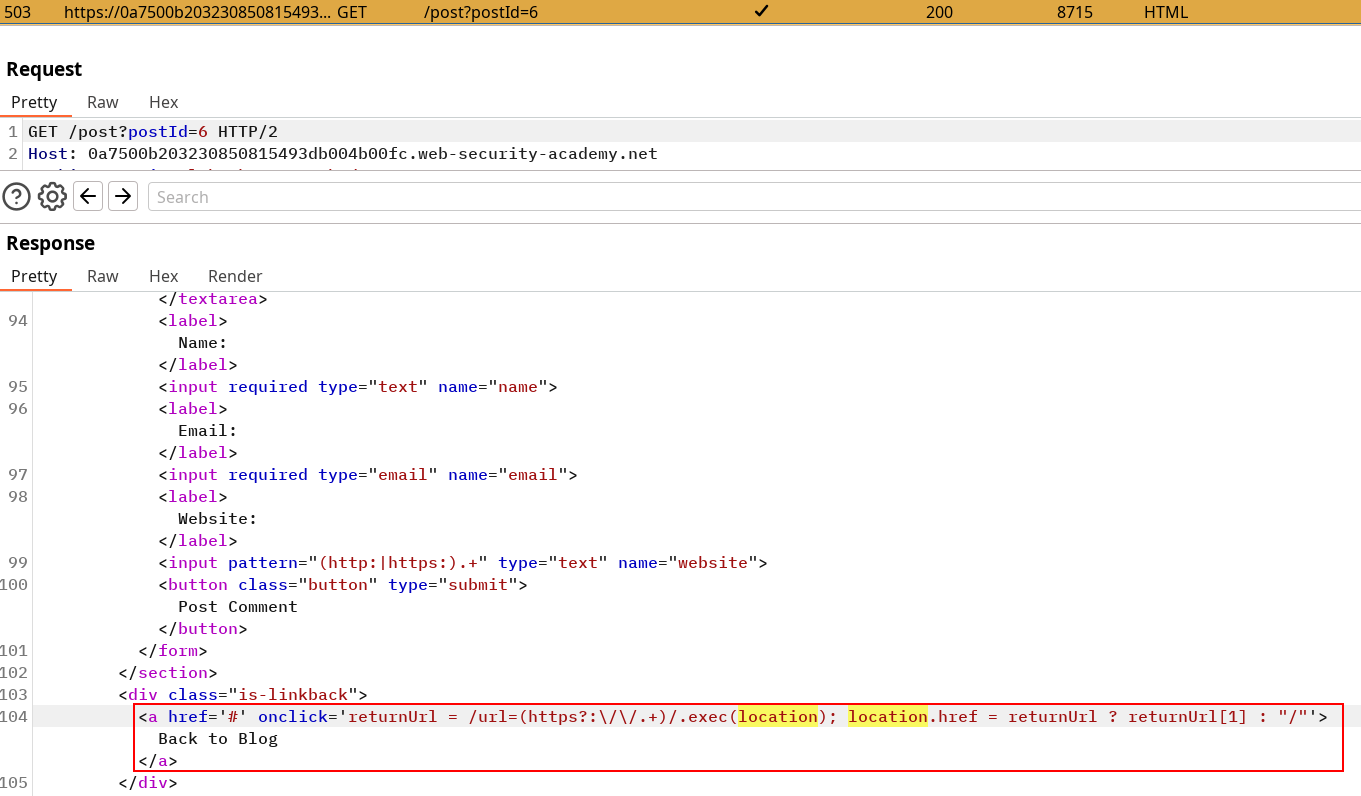Image resolution: width=1361 pixels, height=796 pixels.
Task: Open the Response Render tab
Action: pyautogui.click(x=235, y=276)
